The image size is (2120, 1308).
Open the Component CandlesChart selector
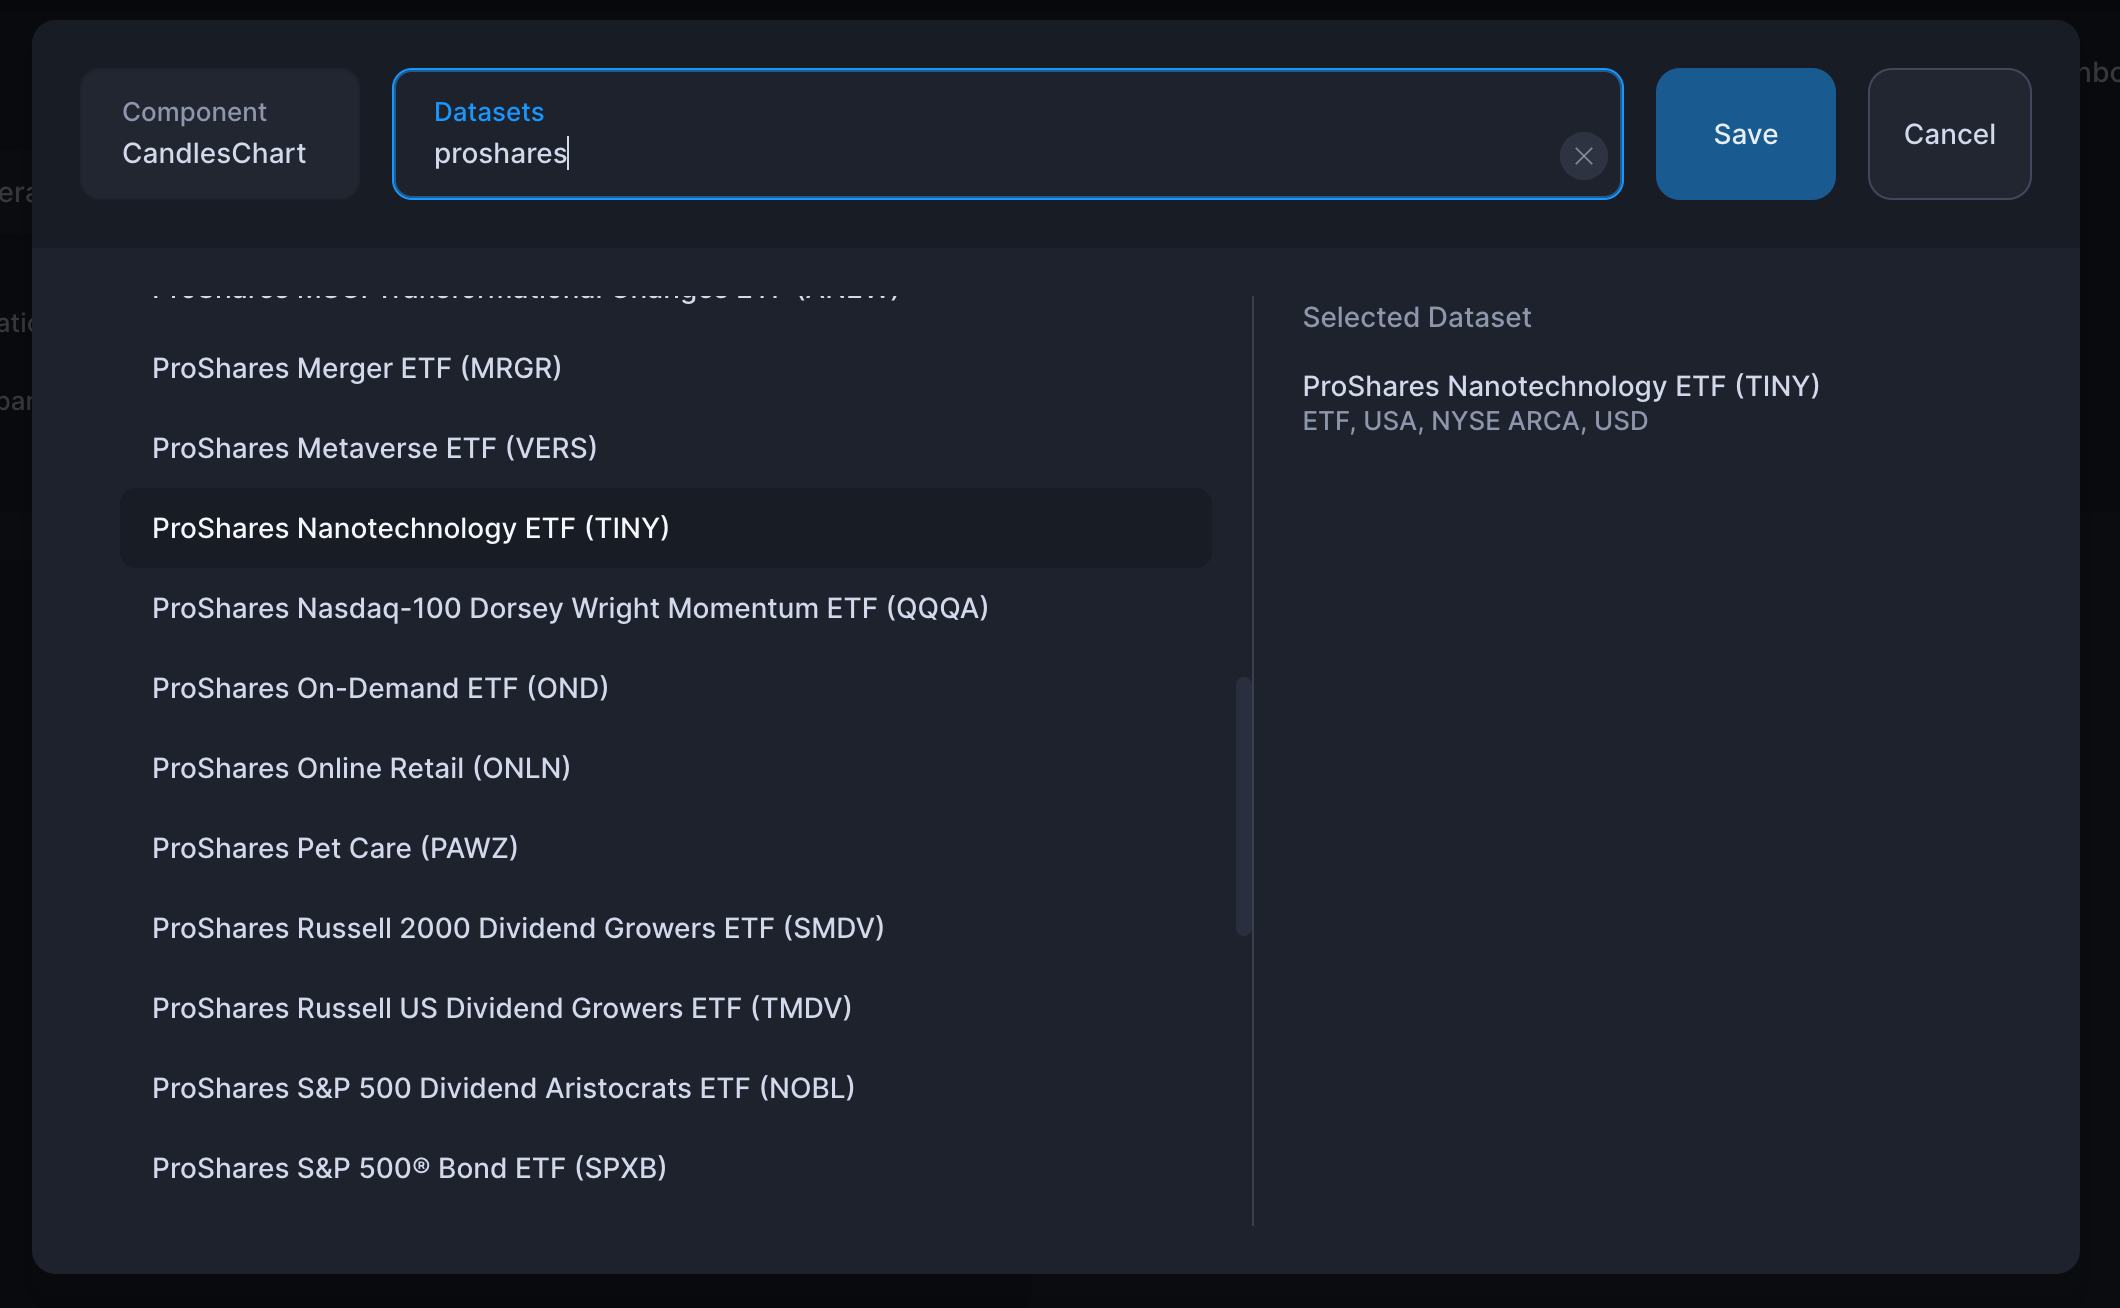(x=220, y=134)
